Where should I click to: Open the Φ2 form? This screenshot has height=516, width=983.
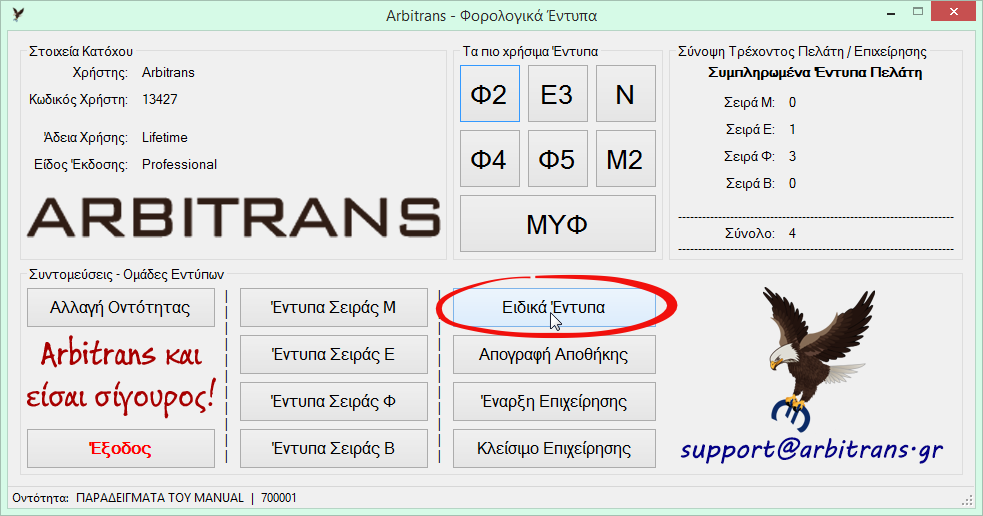(x=490, y=93)
